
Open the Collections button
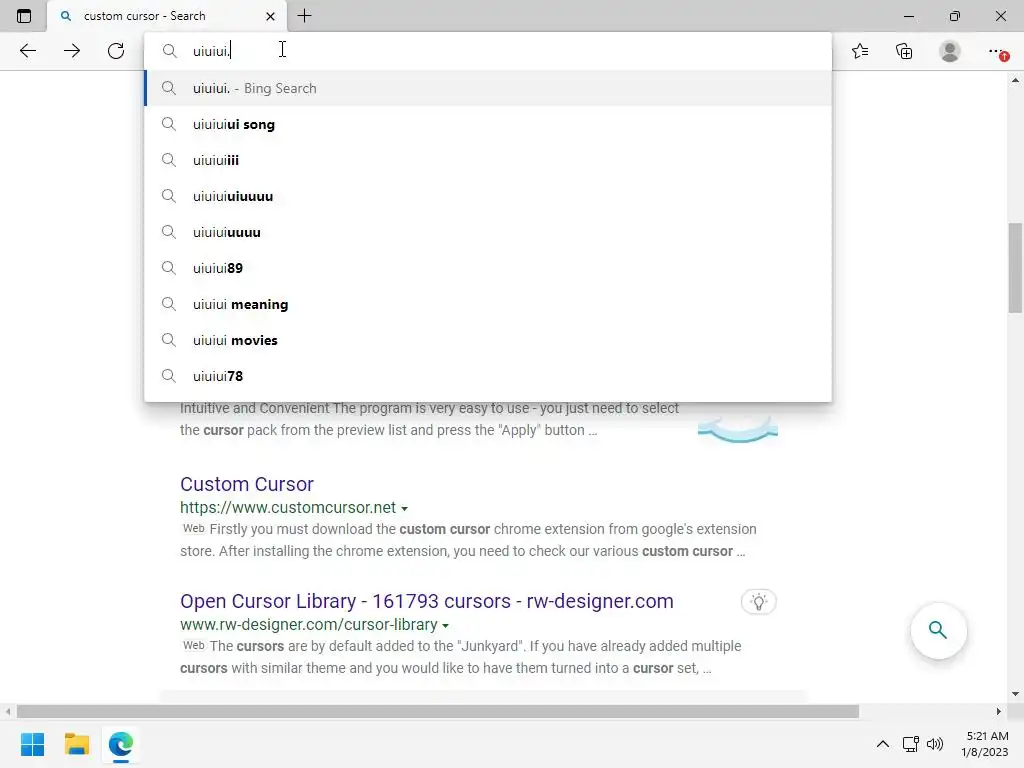coord(904,51)
